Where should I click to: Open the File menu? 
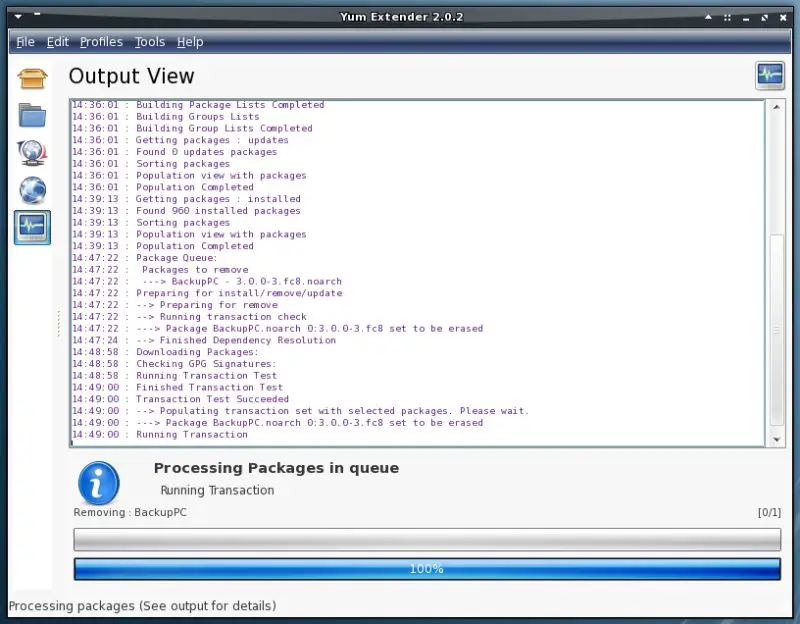pyautogui.click(x=26, y=42)
